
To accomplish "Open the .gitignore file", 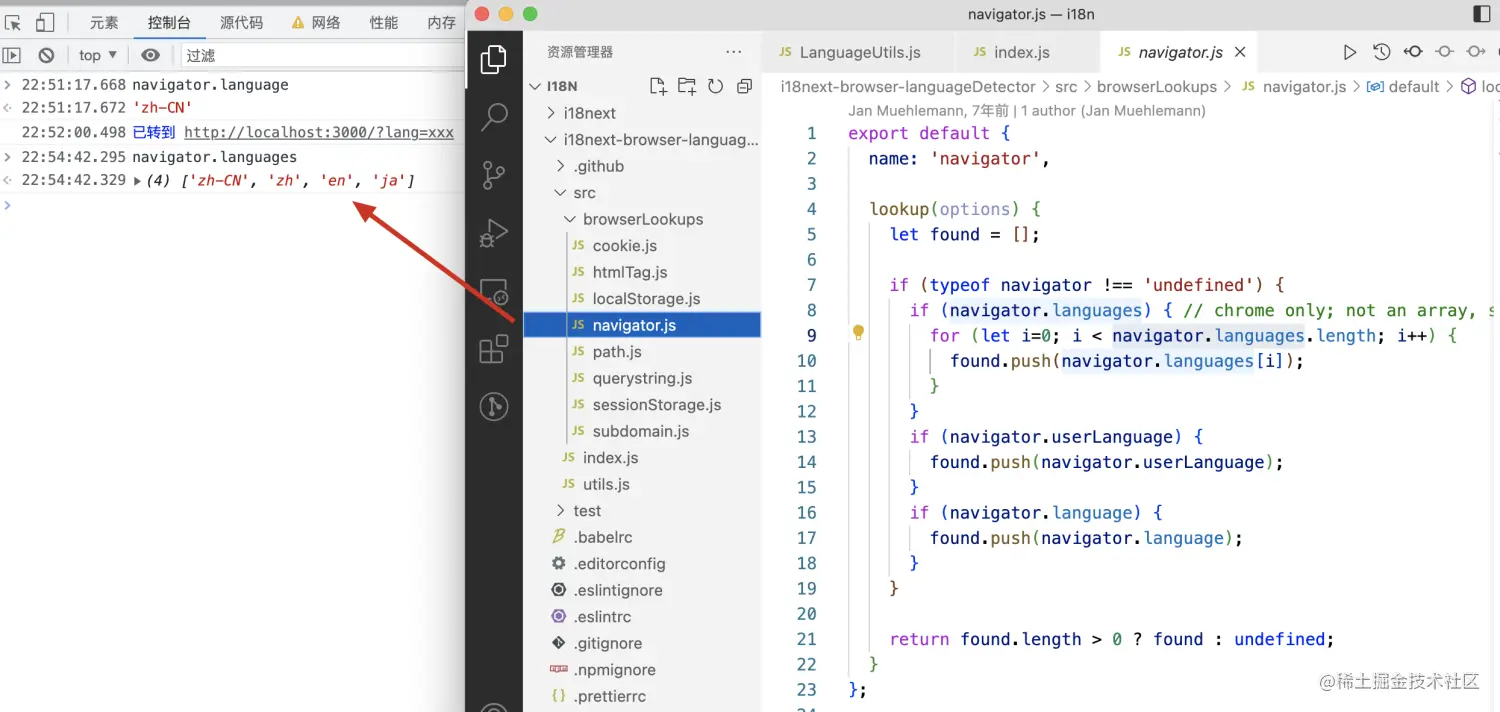I will click(x=608, y=643).
